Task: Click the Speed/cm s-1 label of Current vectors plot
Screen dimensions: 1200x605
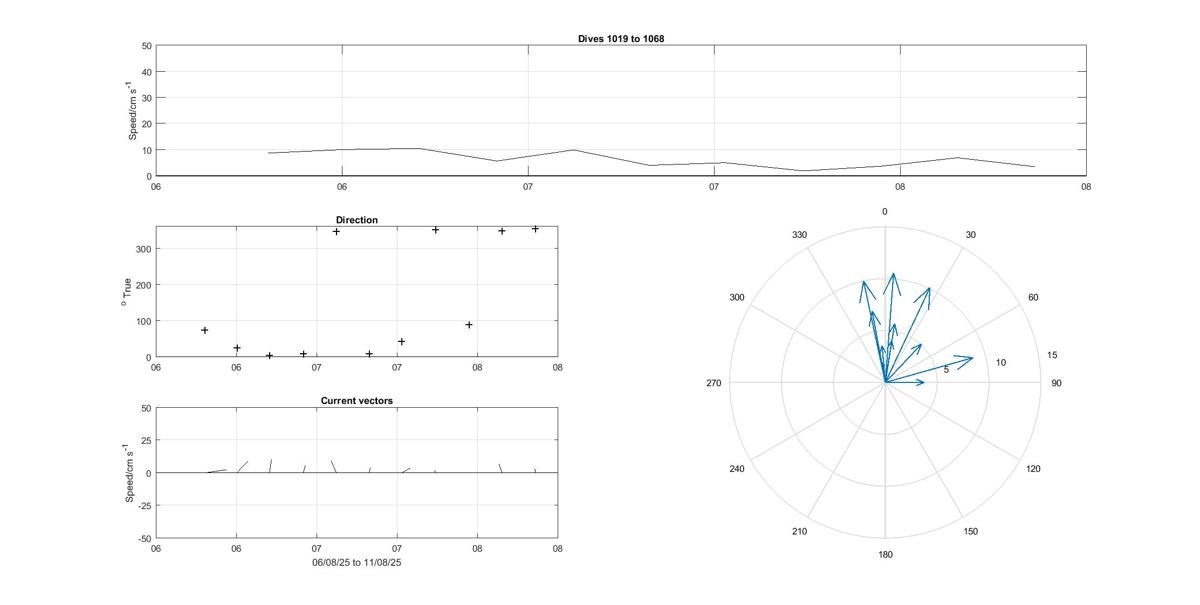Action: [x=130, y=473]
